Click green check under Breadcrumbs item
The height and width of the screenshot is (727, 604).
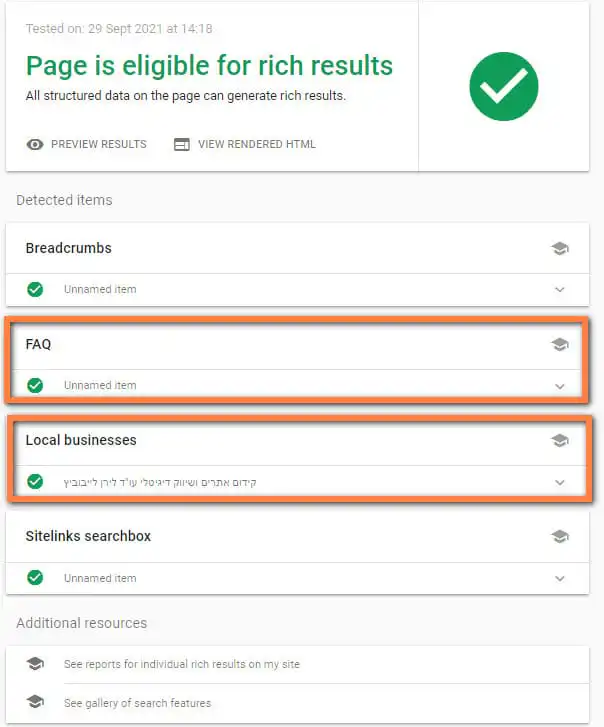[35, 289]
